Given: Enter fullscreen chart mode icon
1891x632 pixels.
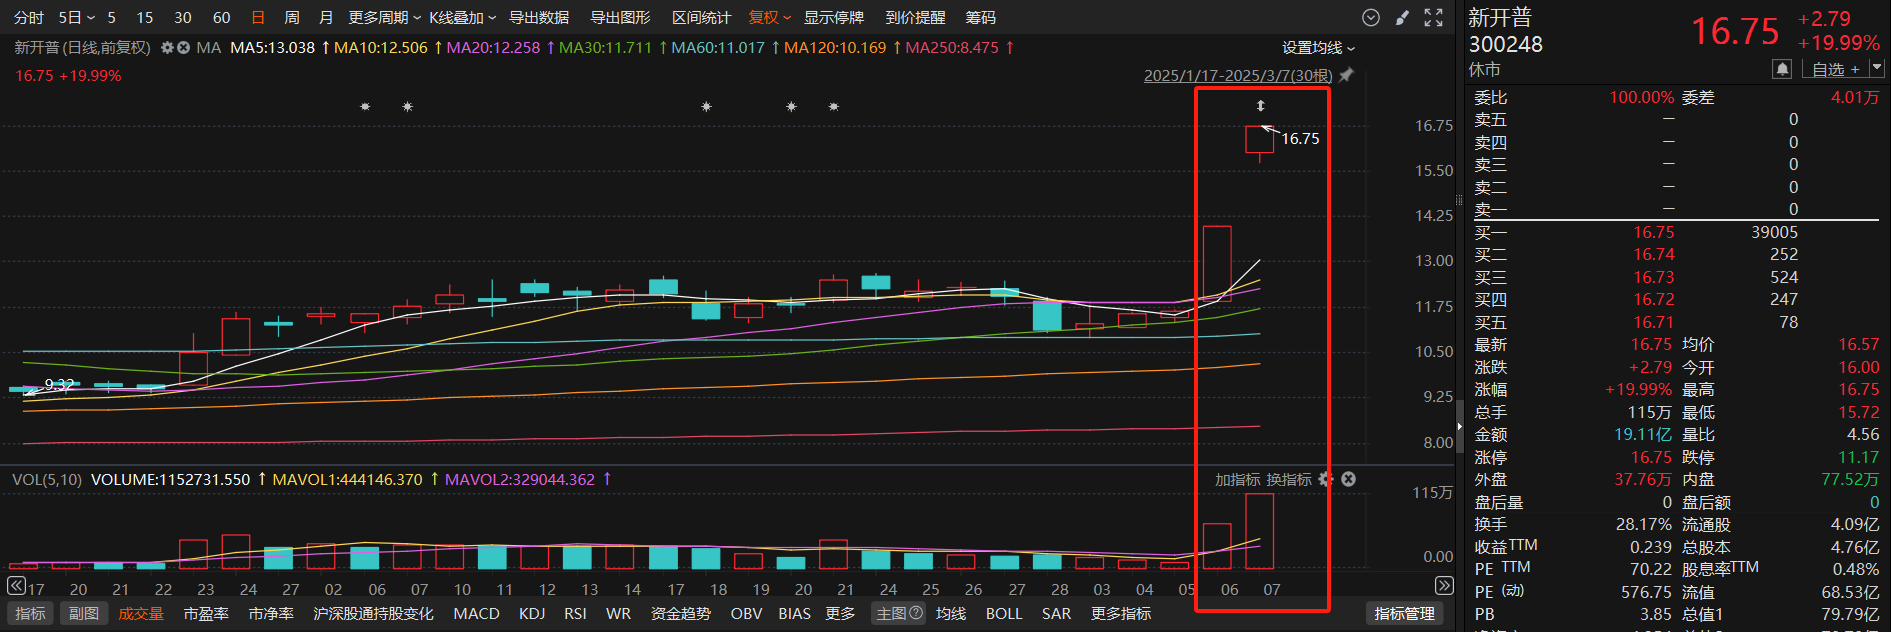Looking at the screenshot, I should pos(1433,18).
